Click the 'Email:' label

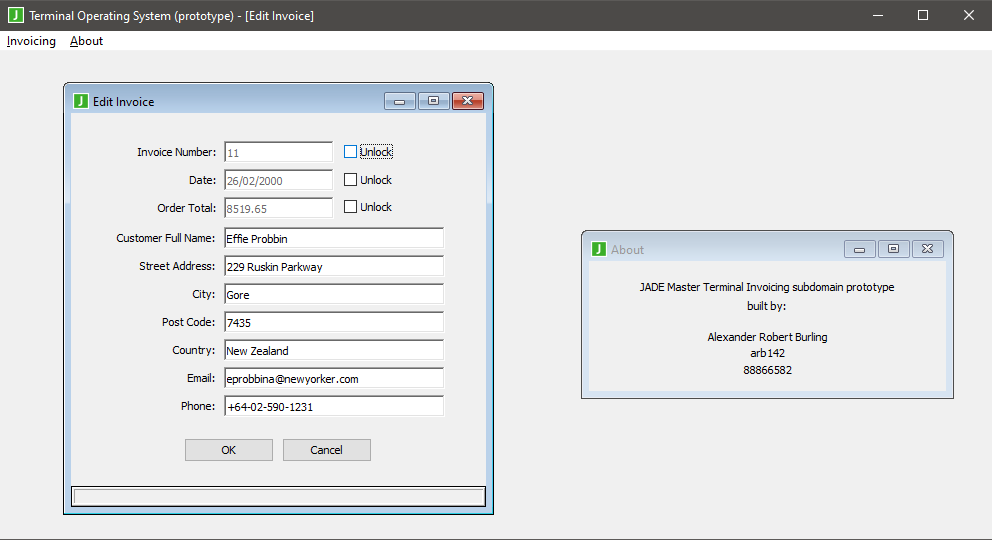(201, 378)
